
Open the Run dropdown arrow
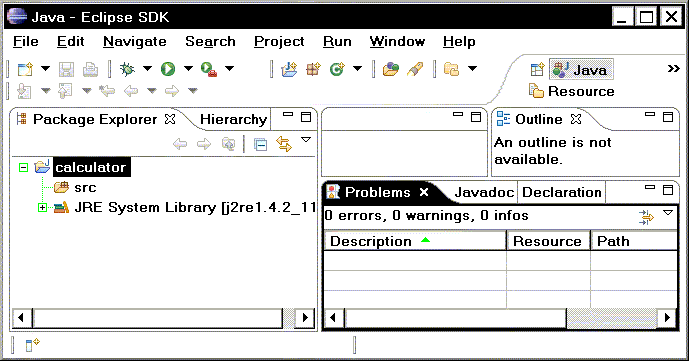click(188, 69)
